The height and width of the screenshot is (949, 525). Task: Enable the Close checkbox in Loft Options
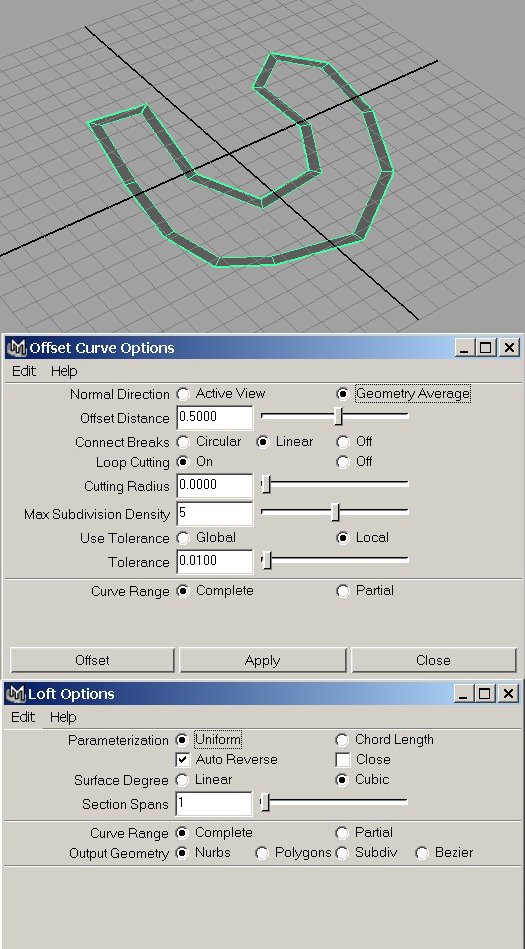coord(343,760)
